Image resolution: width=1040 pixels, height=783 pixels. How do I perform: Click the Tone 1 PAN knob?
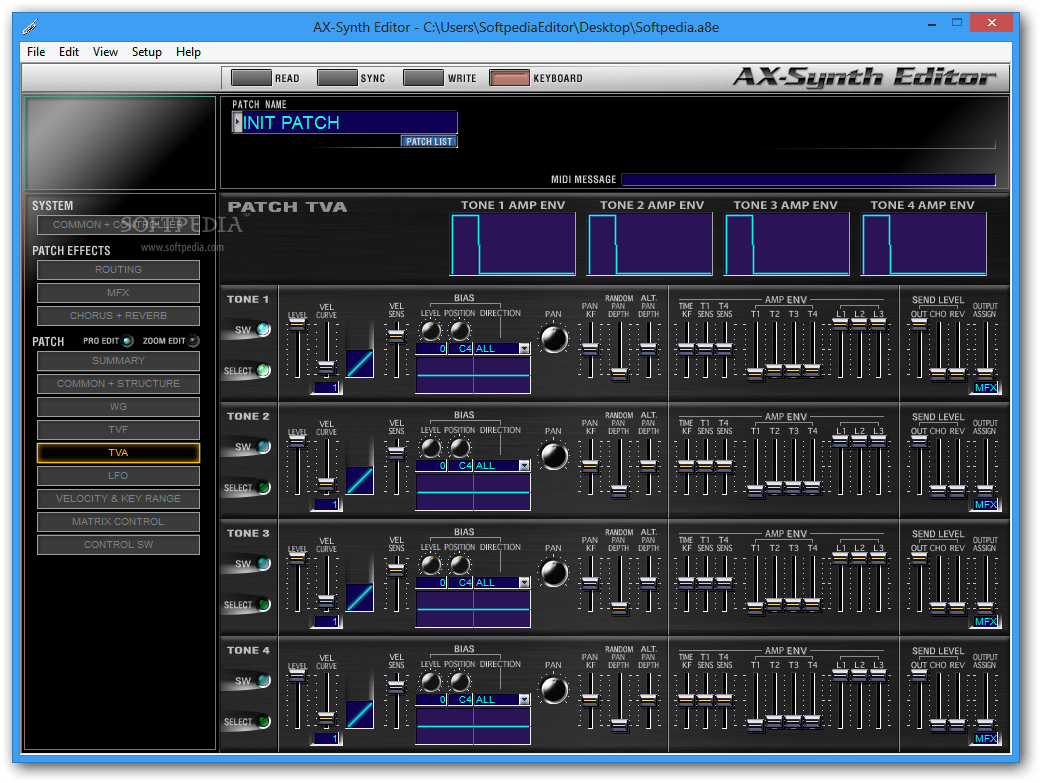[x=553, y=339]
